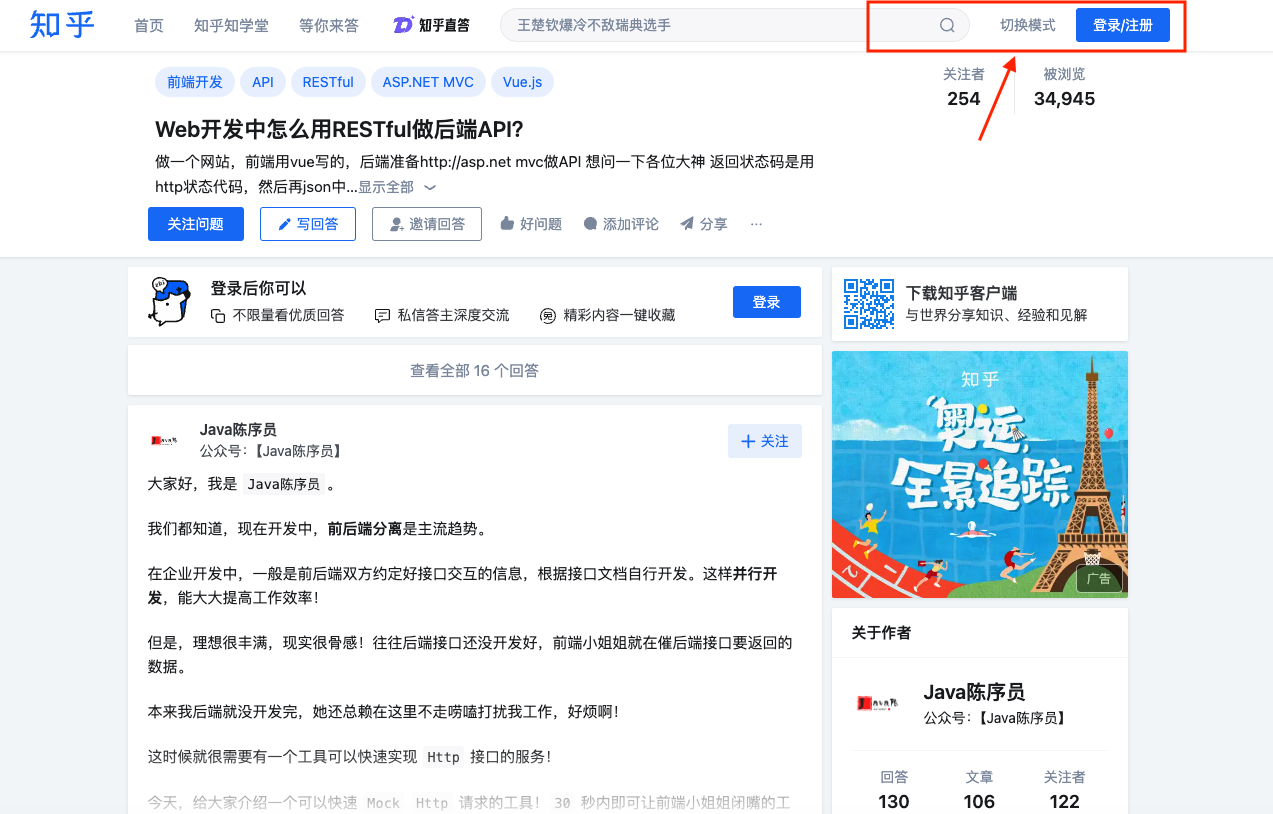Viewport: 1273px width, 814px height.
Task: Click the 关注问题 button
Action: [x=196, y=224]
